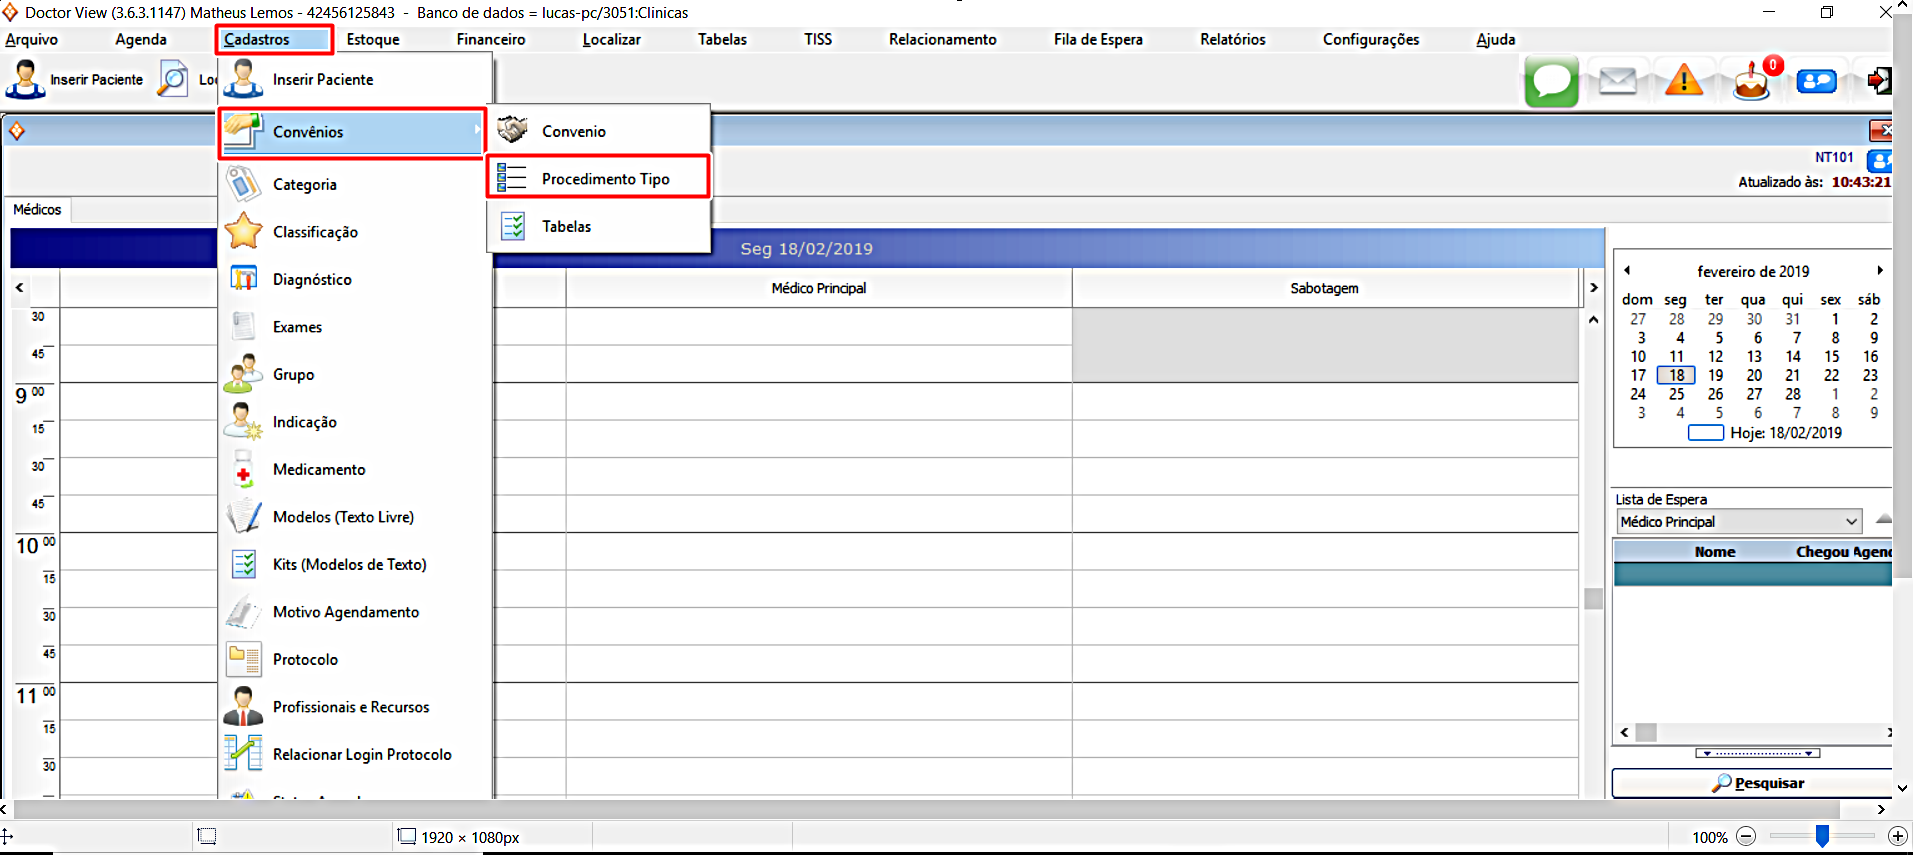
Task: Click the star icon beside Classificação
Action: (243, 232)
